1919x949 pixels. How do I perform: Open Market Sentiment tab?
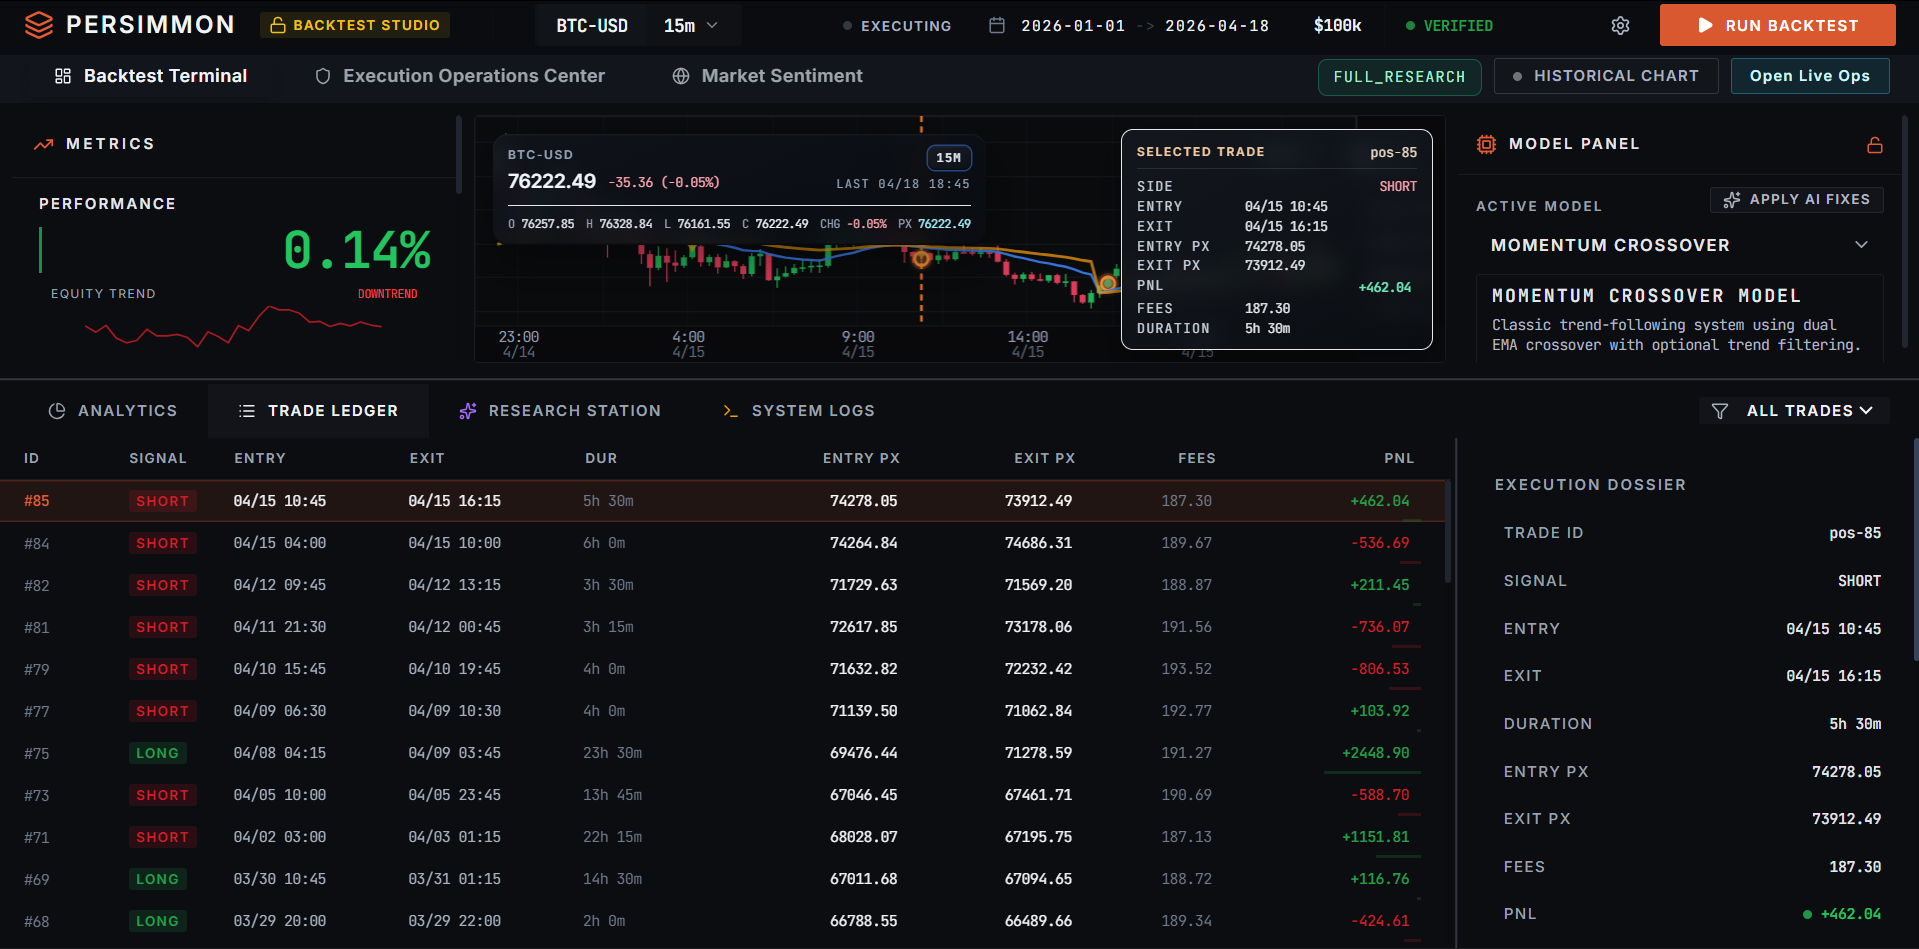[767, 76]
